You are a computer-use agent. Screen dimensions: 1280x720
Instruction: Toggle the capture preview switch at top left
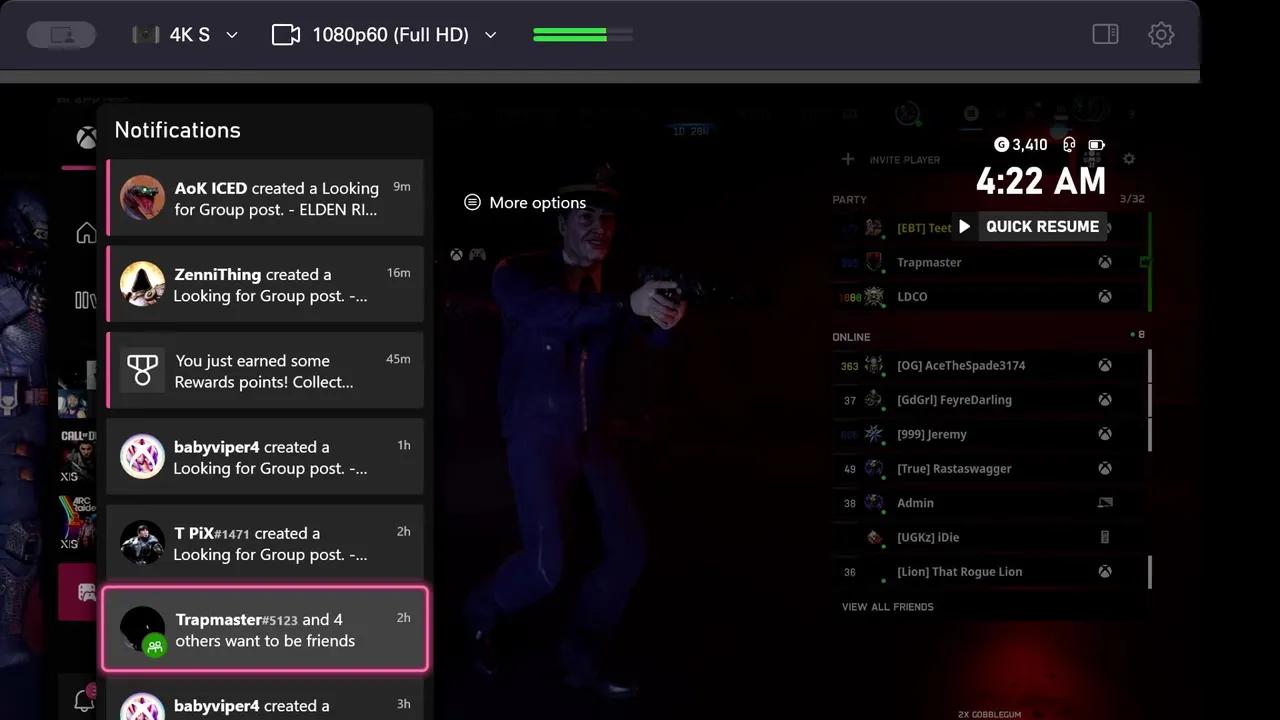[61, 35]
